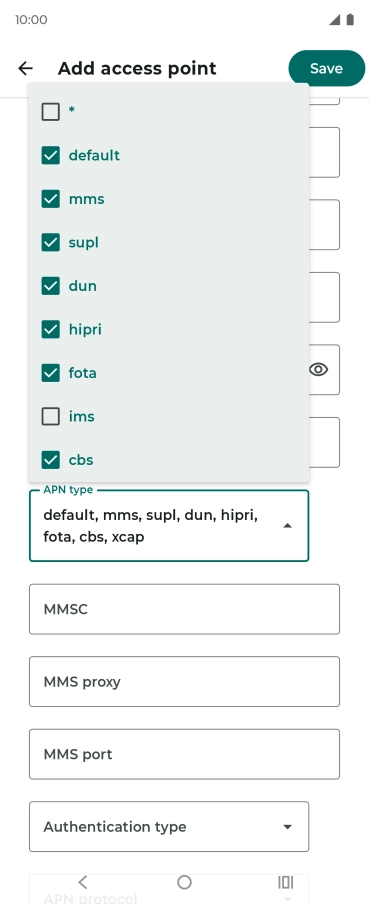Open the APN protocol dropdown
This screenshot has height=904, width=369.
pyautogui.click(x=169, y=891)
